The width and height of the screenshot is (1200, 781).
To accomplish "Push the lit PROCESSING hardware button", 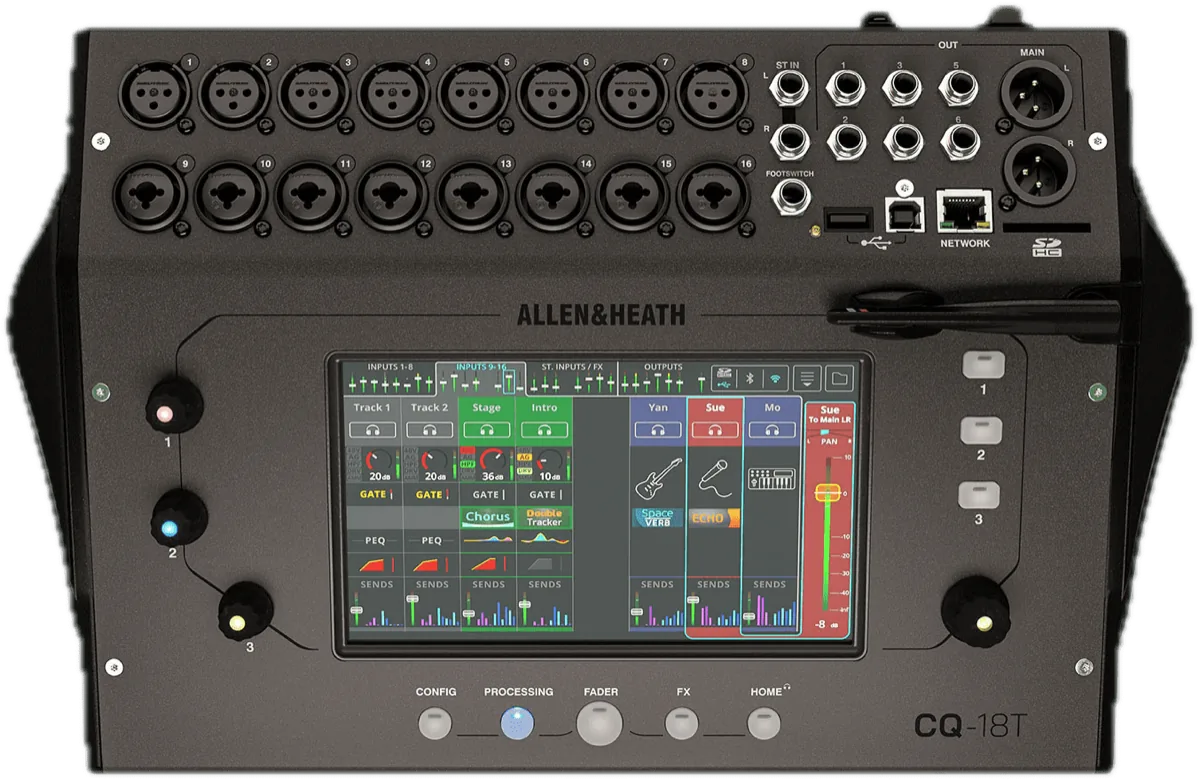I will 517,723.
